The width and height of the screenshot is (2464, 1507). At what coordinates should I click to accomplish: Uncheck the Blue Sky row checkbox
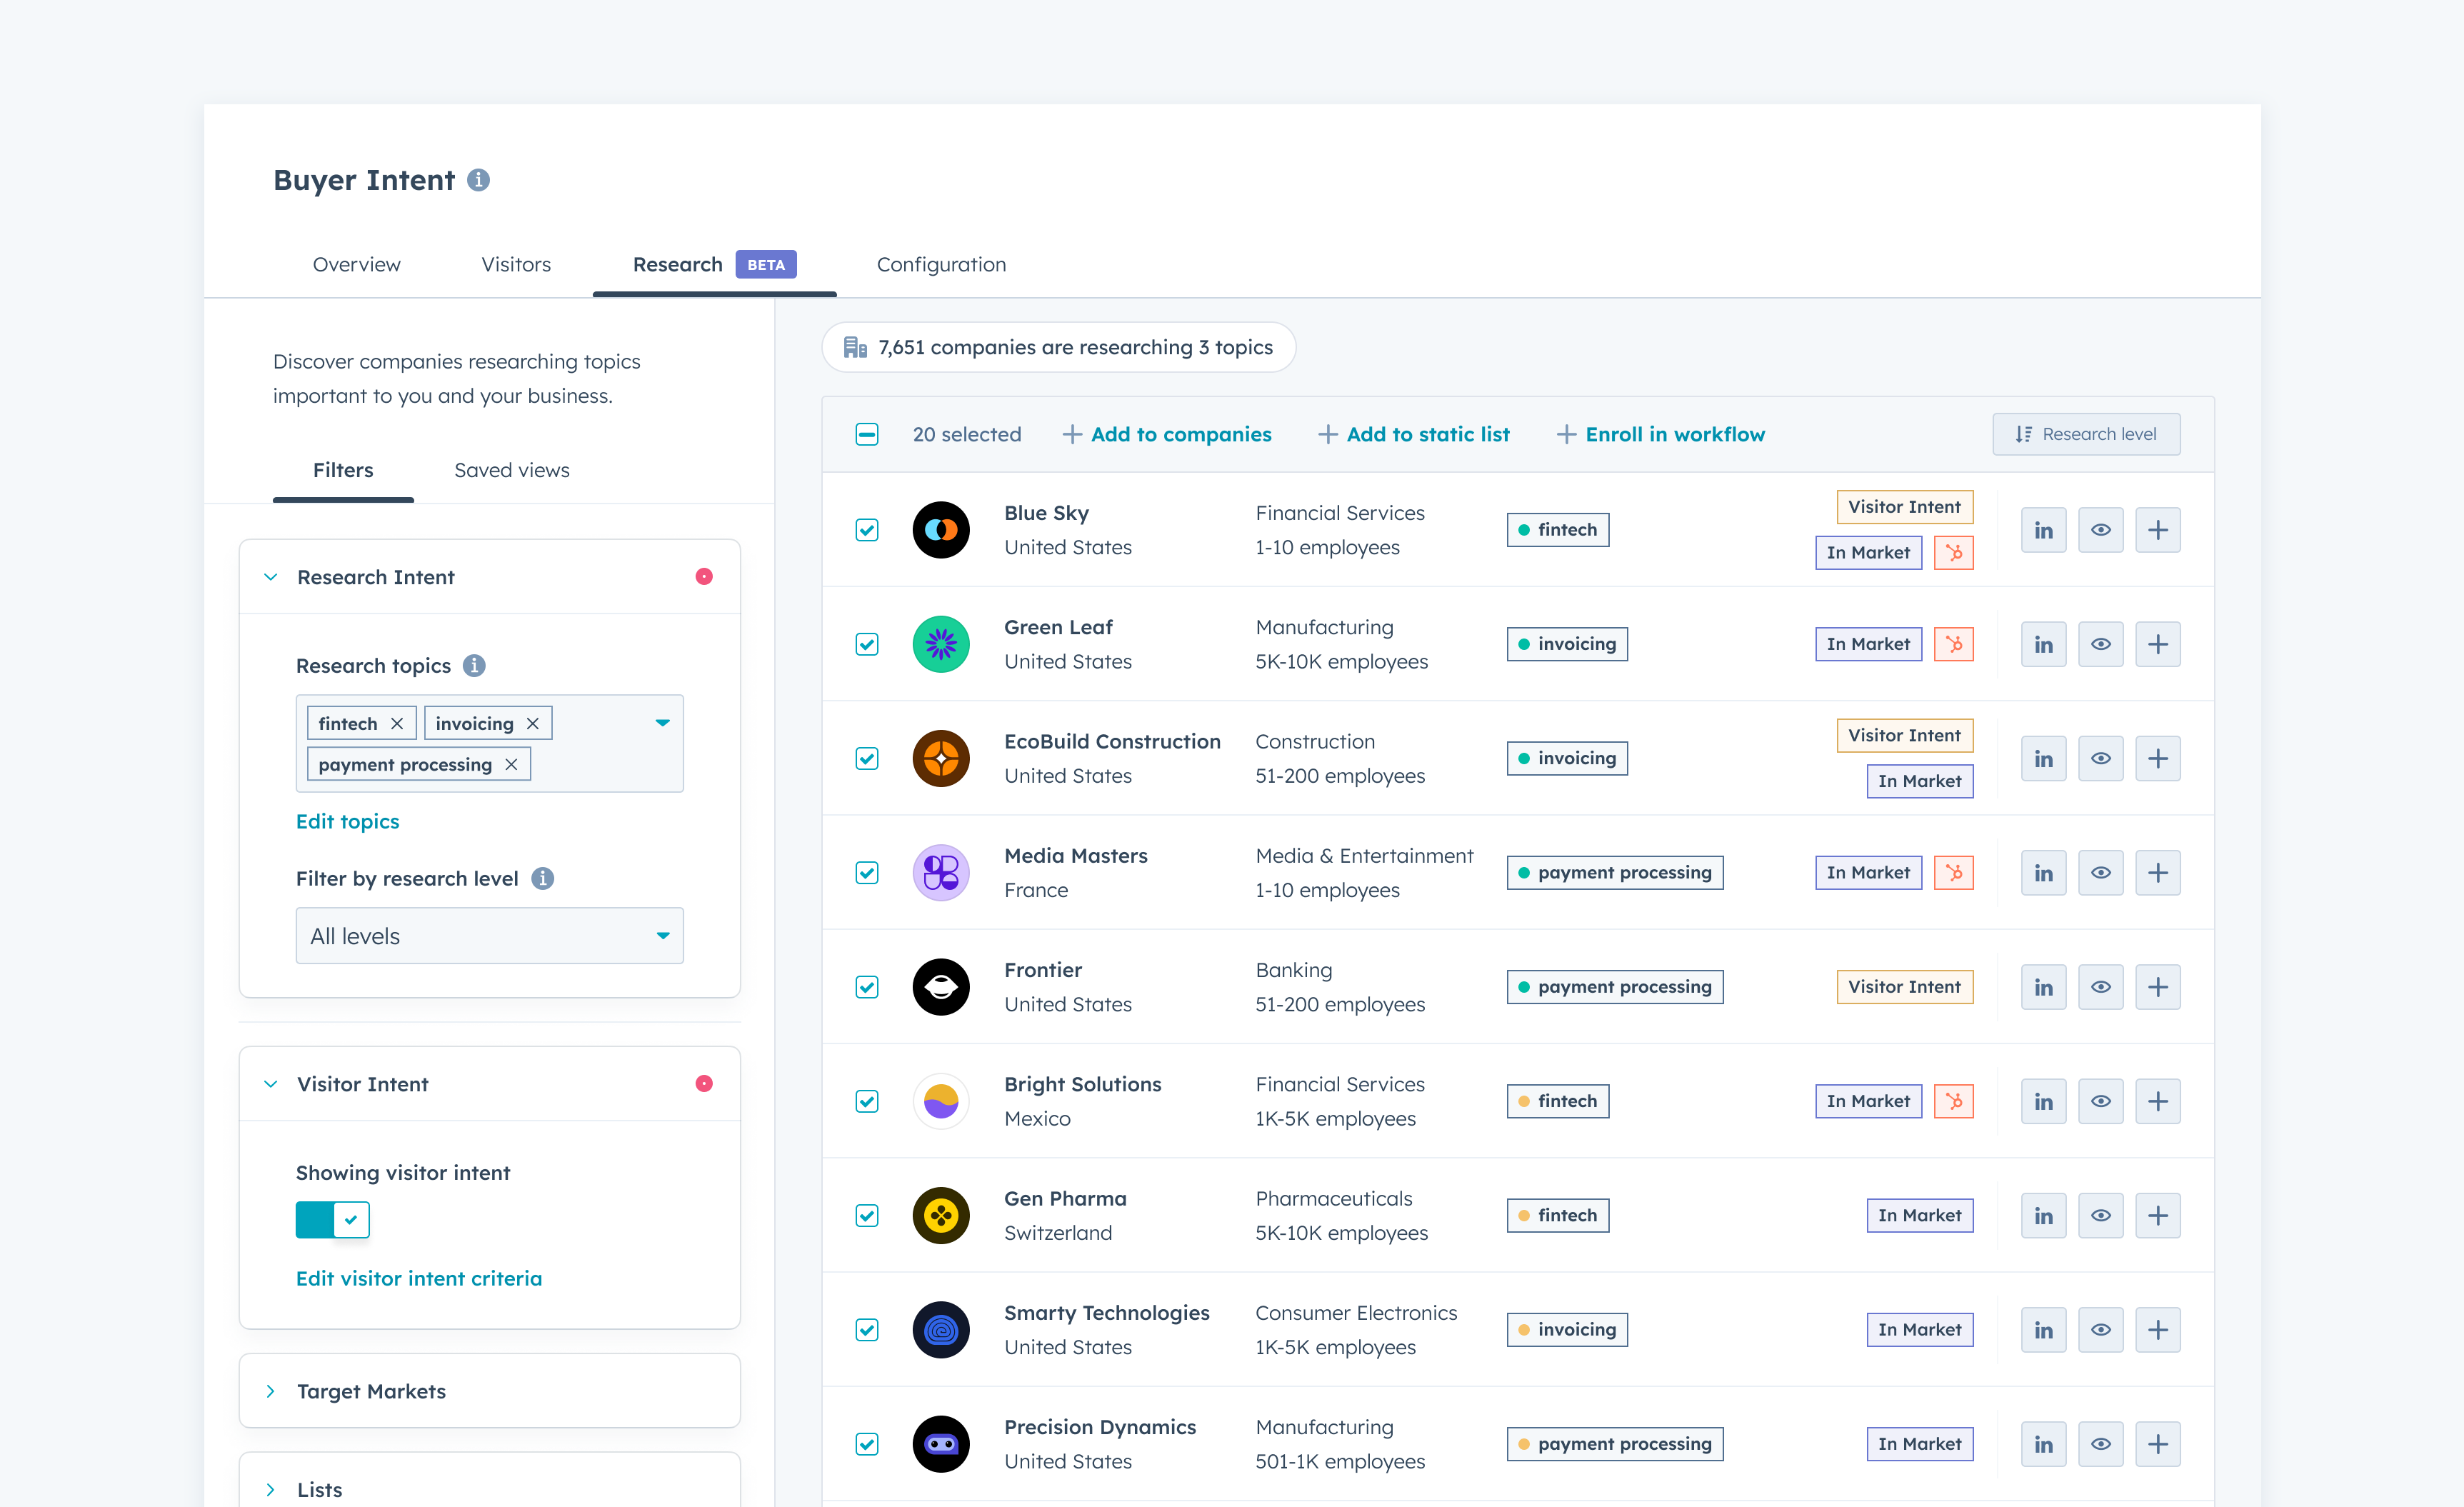(x=867, y=530)
